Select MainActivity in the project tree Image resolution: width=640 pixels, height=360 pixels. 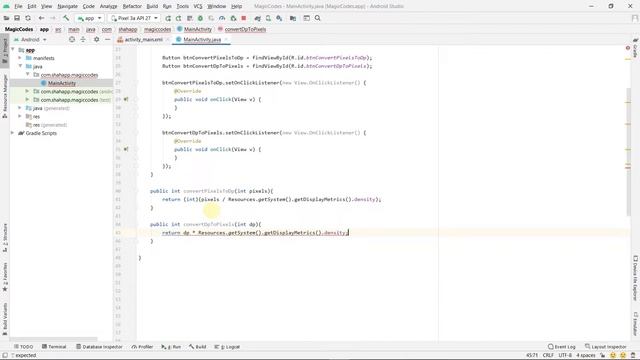[62, 83]
